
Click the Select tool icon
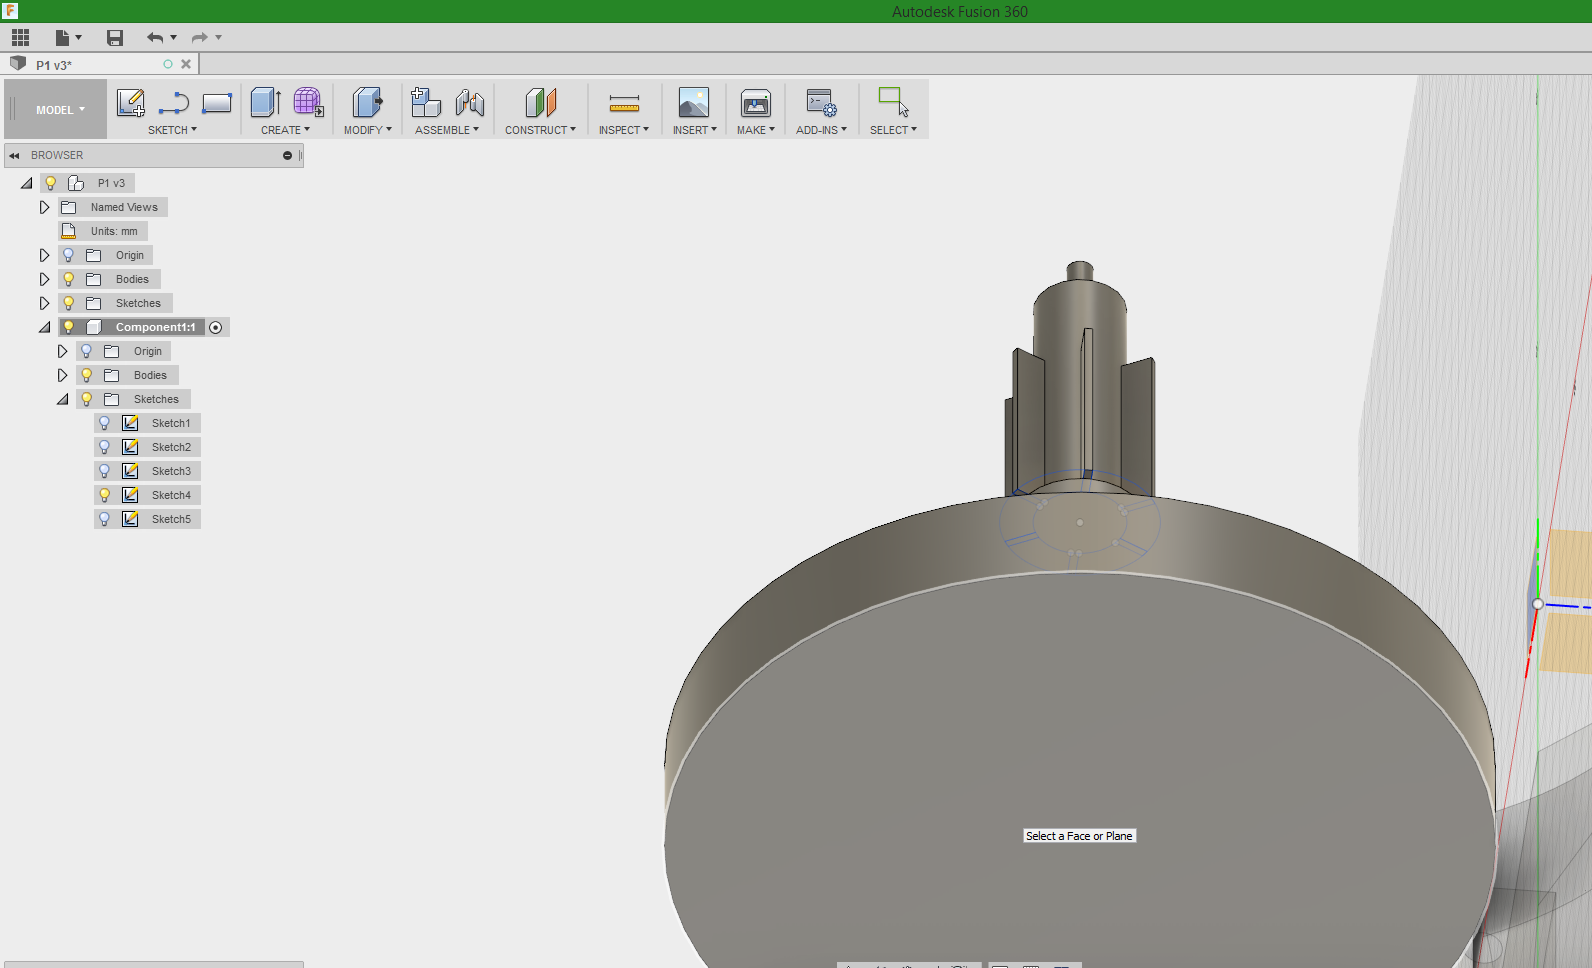point(893,102)
